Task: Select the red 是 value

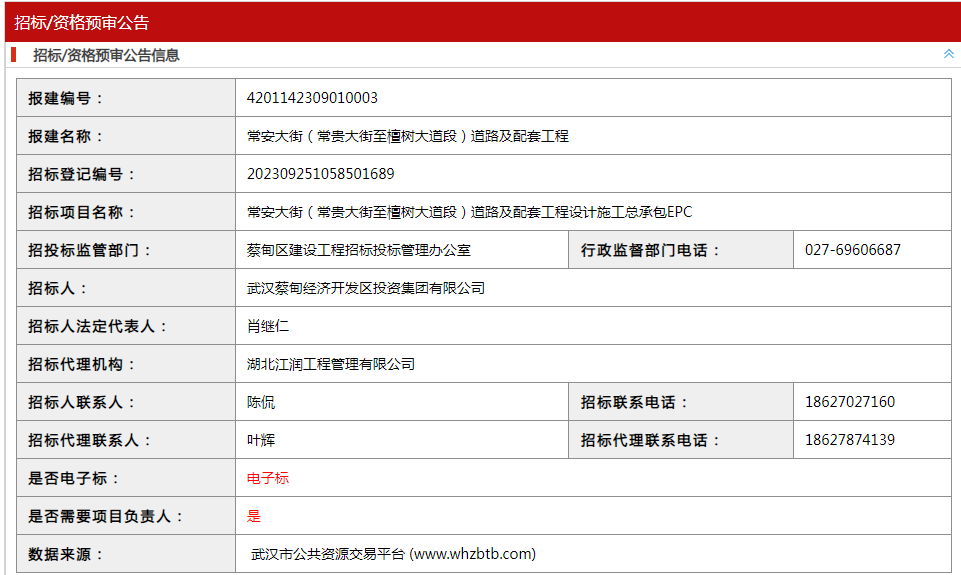Action: [x=254, y=516]
